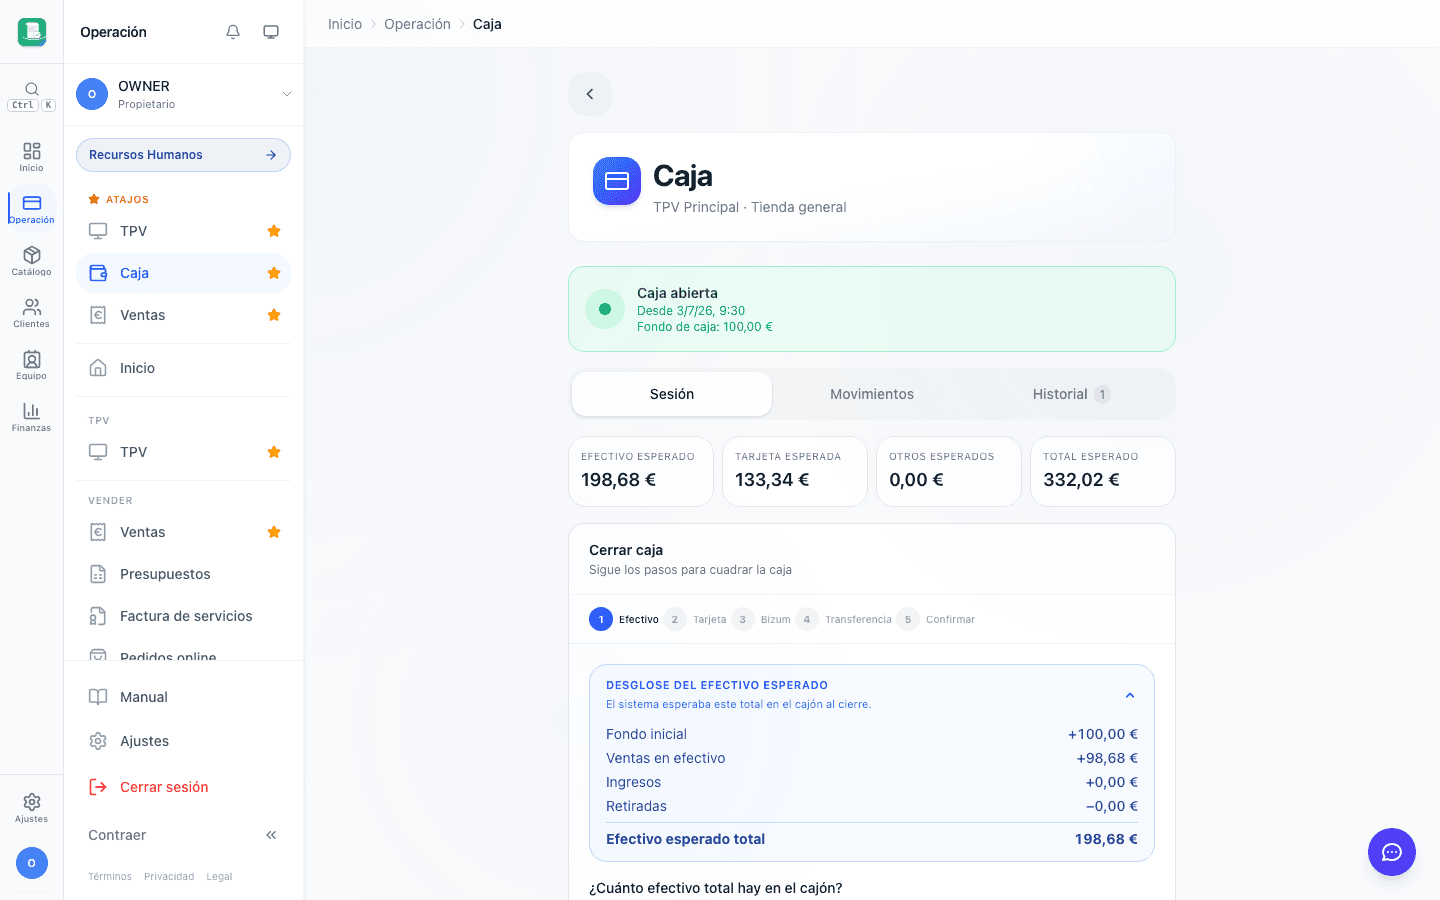Click the Ventas en efectivo +98,68 € row
1440x900 pixels.
pyautogui.click(x=872, y=758)
